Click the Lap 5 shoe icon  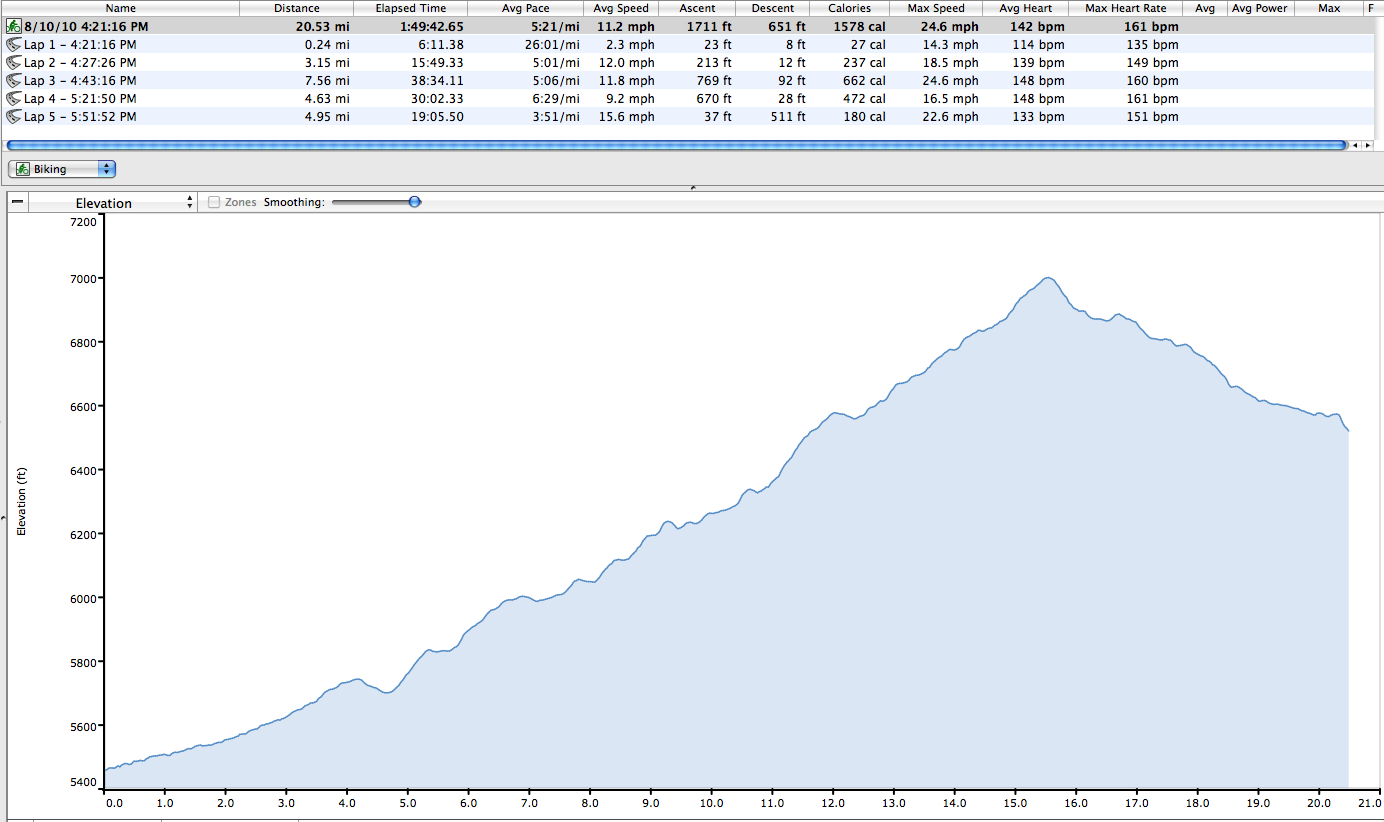tap(14, 117)
